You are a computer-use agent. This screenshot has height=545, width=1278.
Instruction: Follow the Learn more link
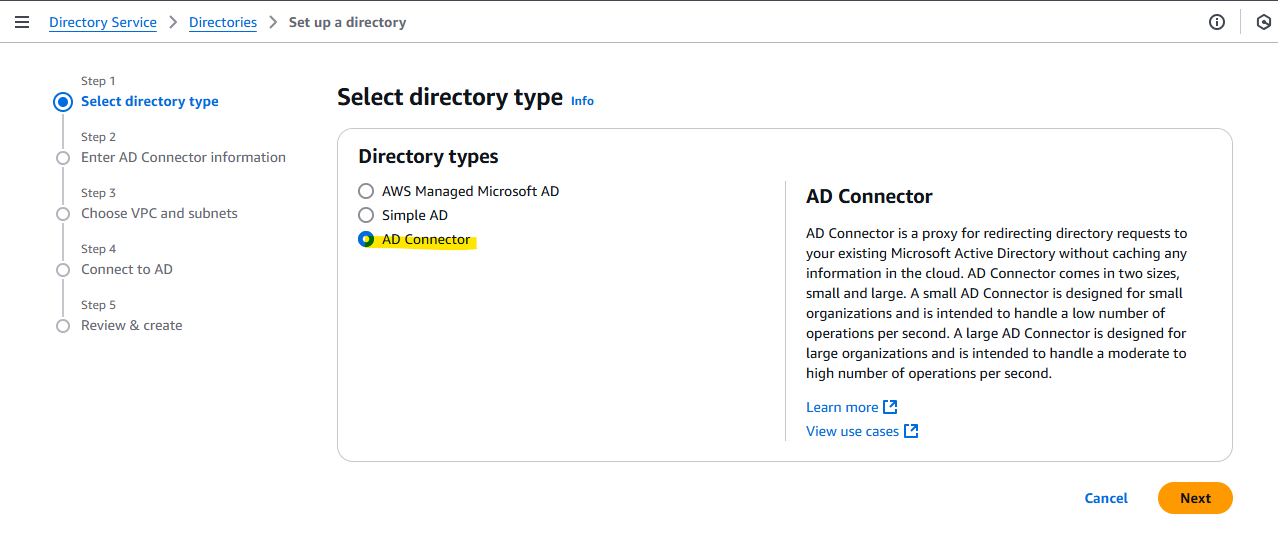coord(842,407)
